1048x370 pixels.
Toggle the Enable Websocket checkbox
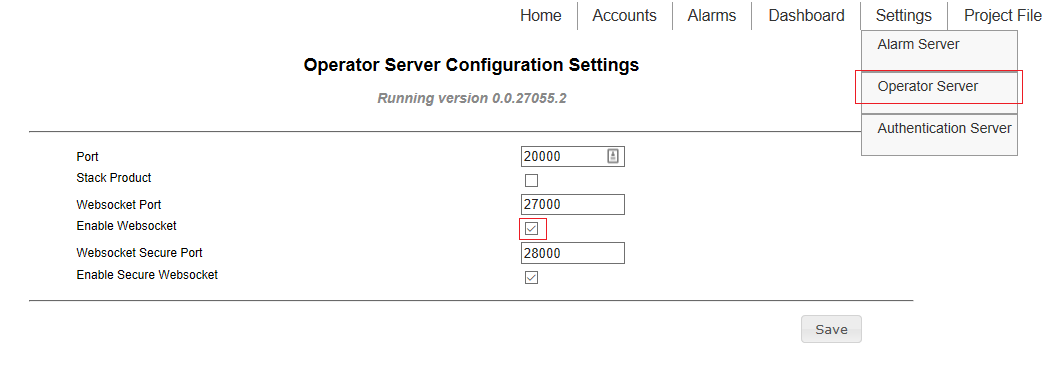[x=531, y=228]
